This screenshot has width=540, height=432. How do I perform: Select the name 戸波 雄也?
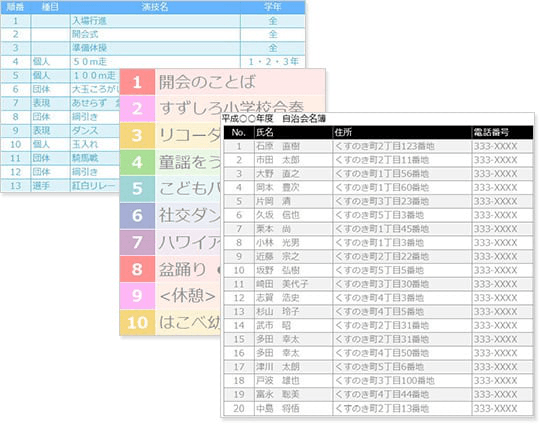pyautogui.click(x=278, y=381)
